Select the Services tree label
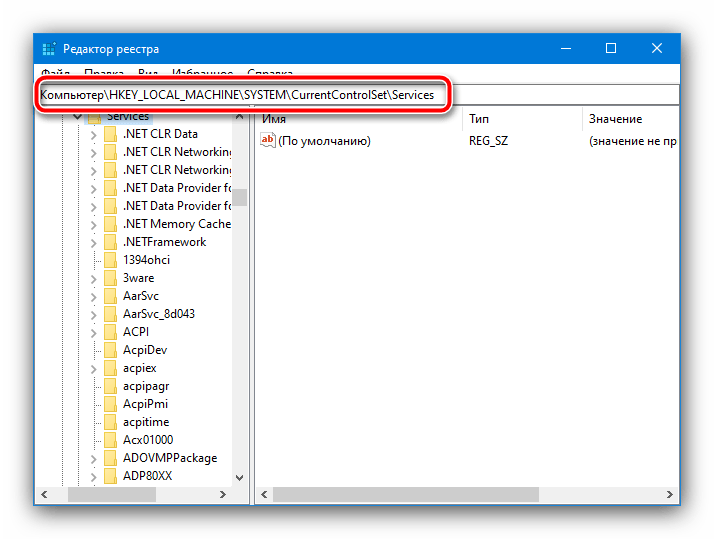Image resolution: width=714 pixels, height=539 pixels. click(128, 117)
